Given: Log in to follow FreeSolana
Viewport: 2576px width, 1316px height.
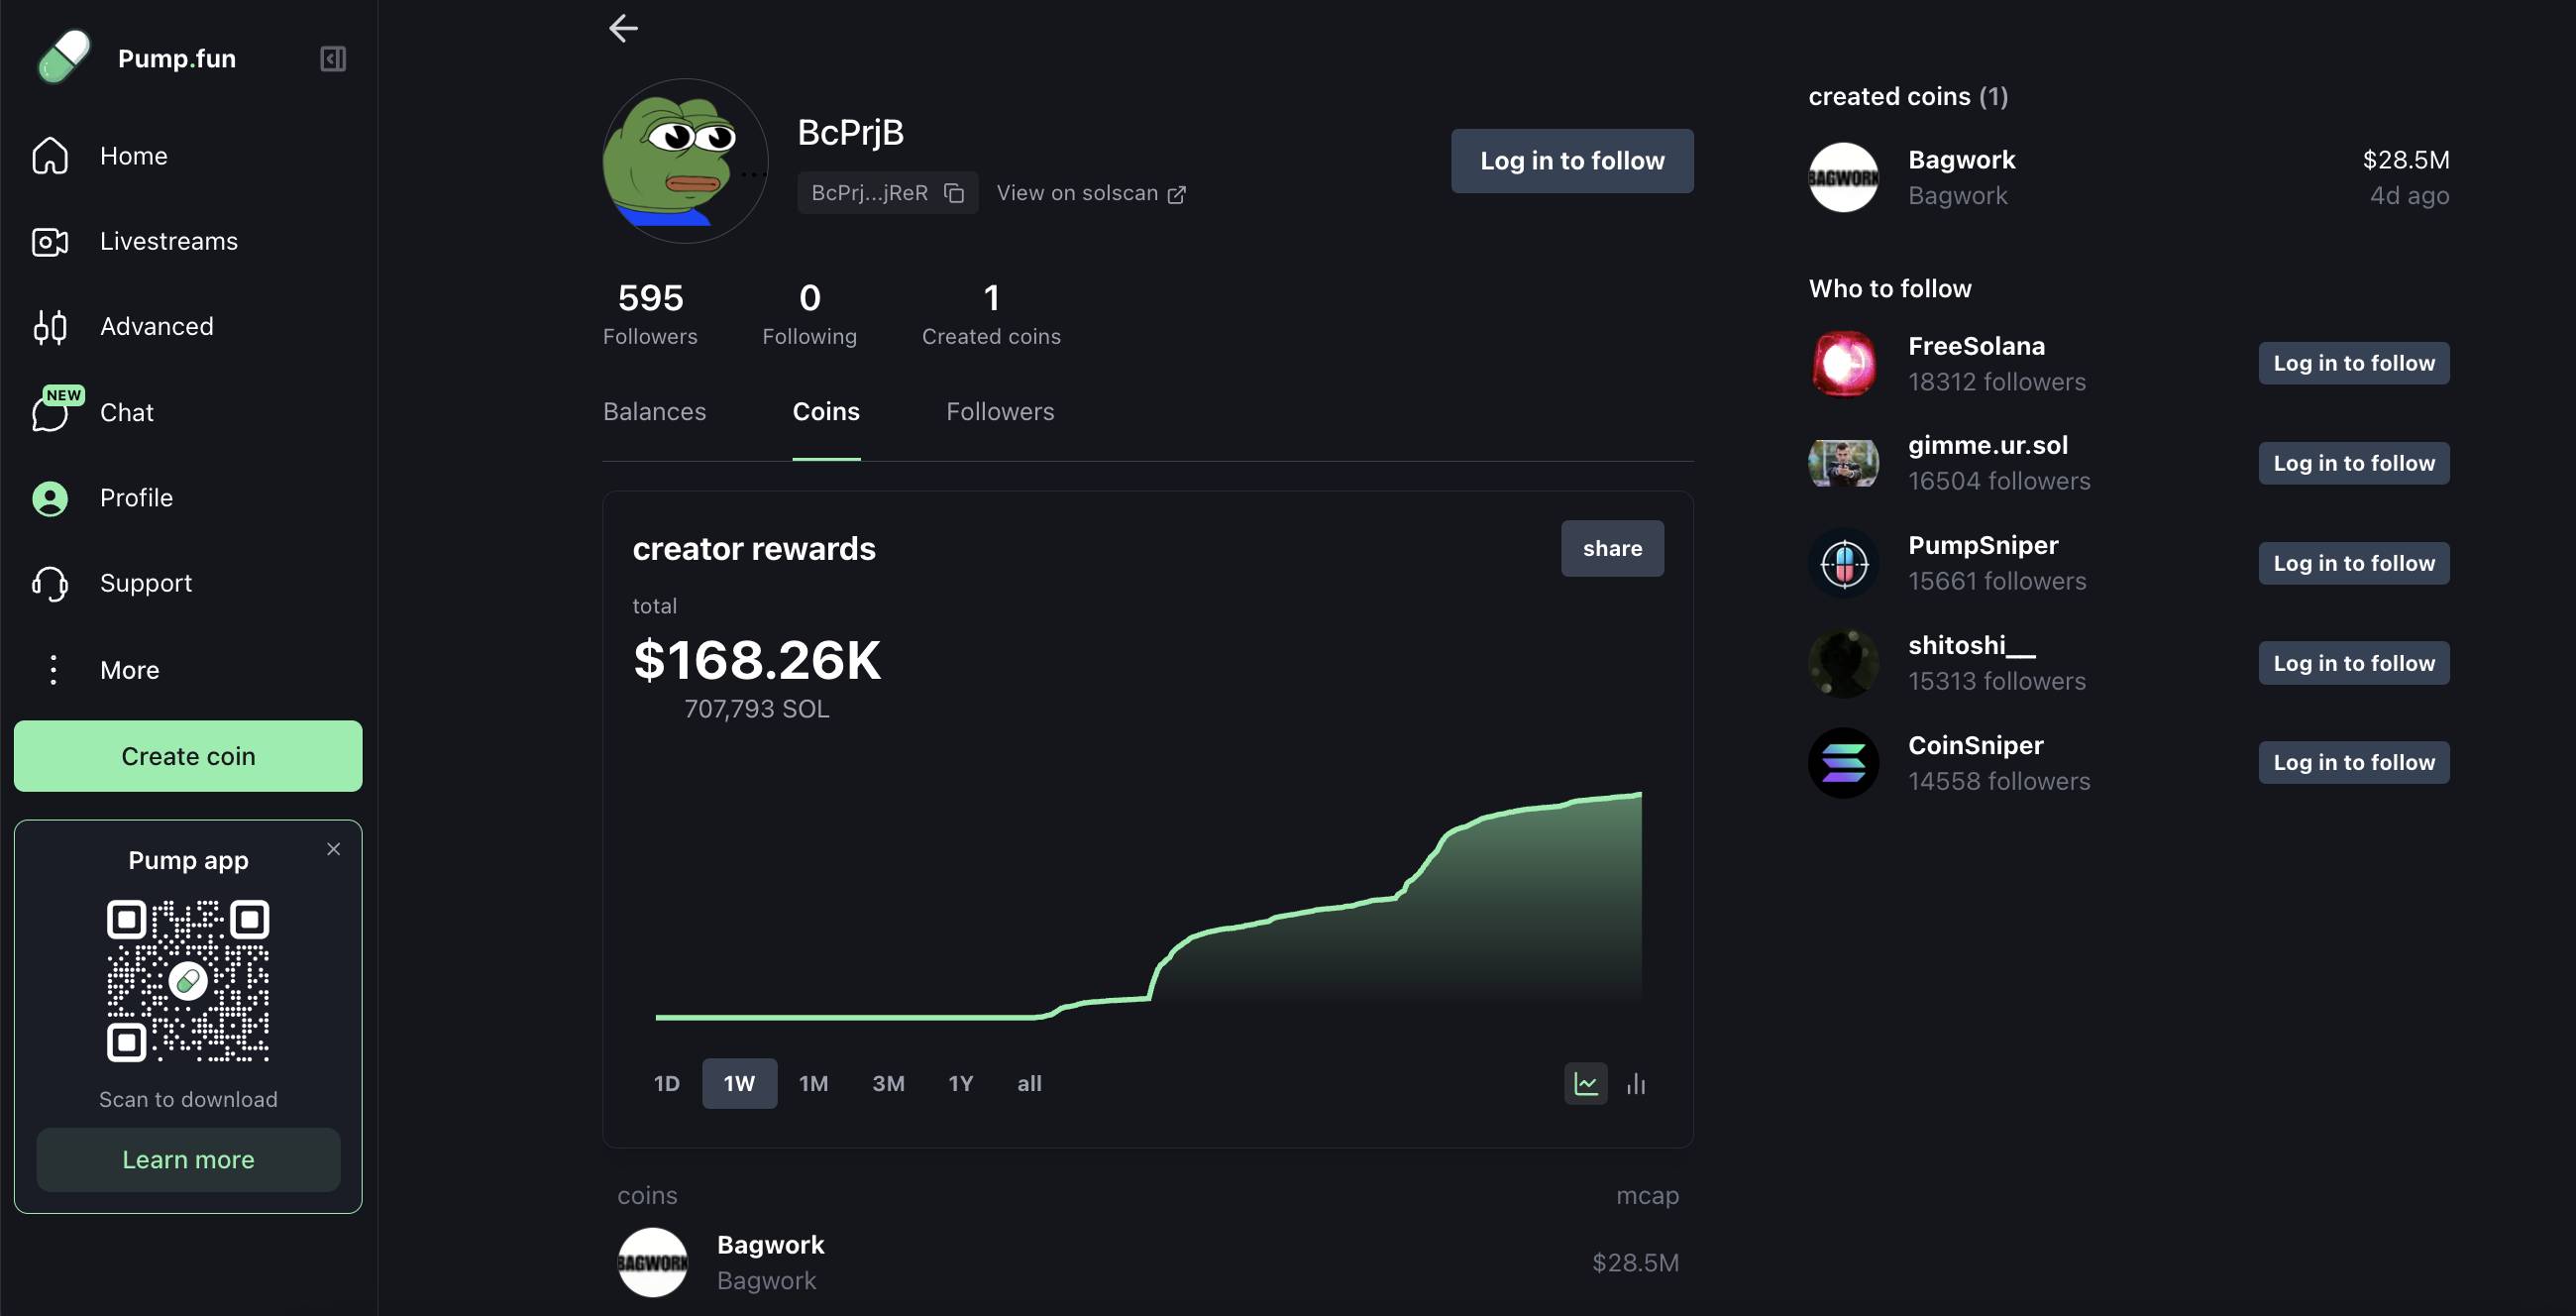Looking at the screenshot, I should 2355,364.
